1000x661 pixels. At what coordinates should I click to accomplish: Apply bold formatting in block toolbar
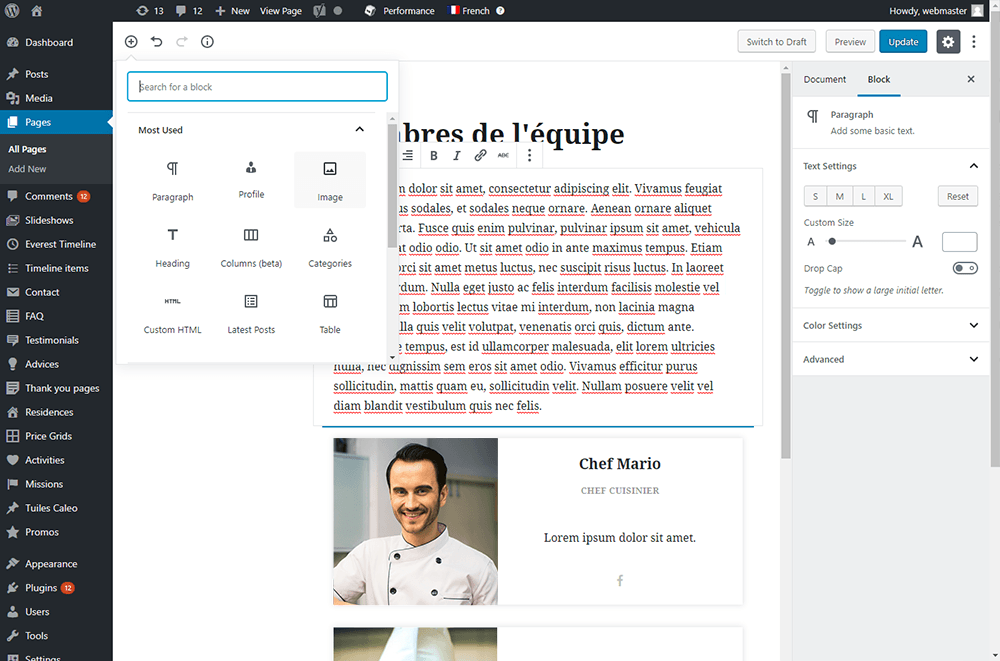click(434, 155)
